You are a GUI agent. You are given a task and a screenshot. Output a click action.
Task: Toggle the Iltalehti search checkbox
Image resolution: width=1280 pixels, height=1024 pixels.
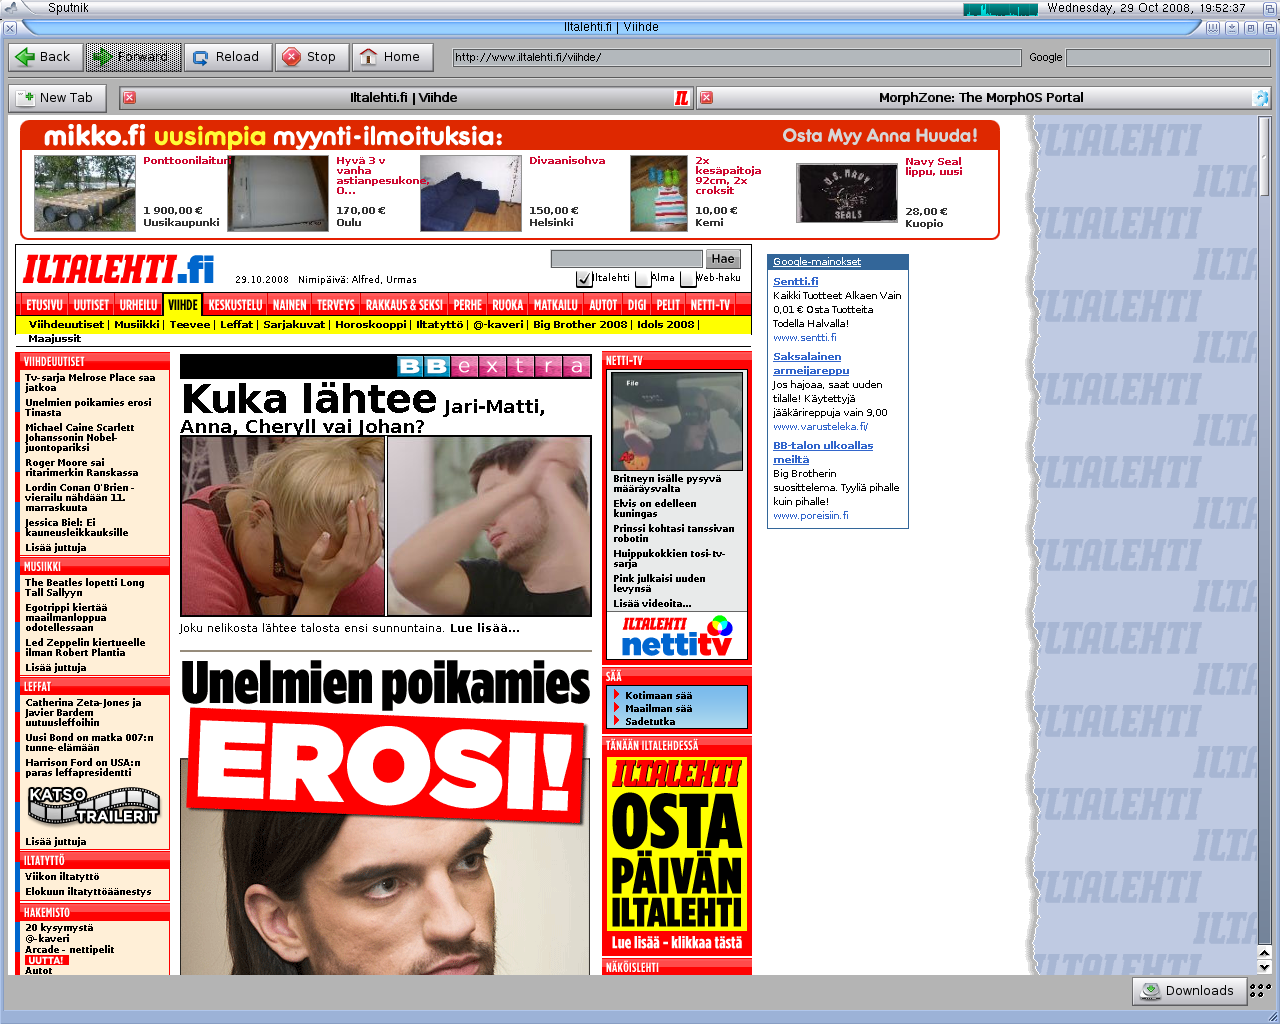(x=584, y=279)
